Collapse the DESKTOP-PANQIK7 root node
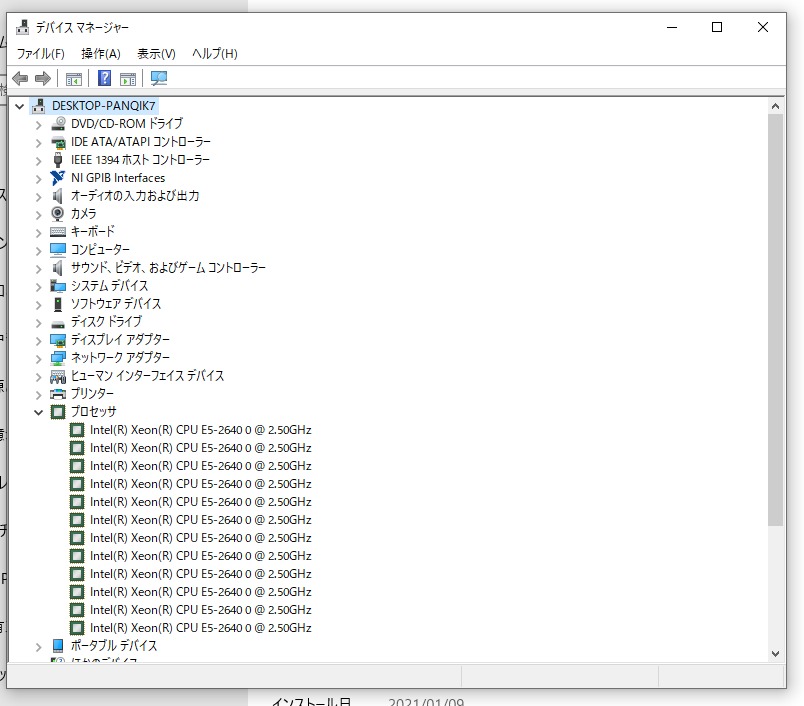Screen dimensions: 804x706 [x=19, y=107]
